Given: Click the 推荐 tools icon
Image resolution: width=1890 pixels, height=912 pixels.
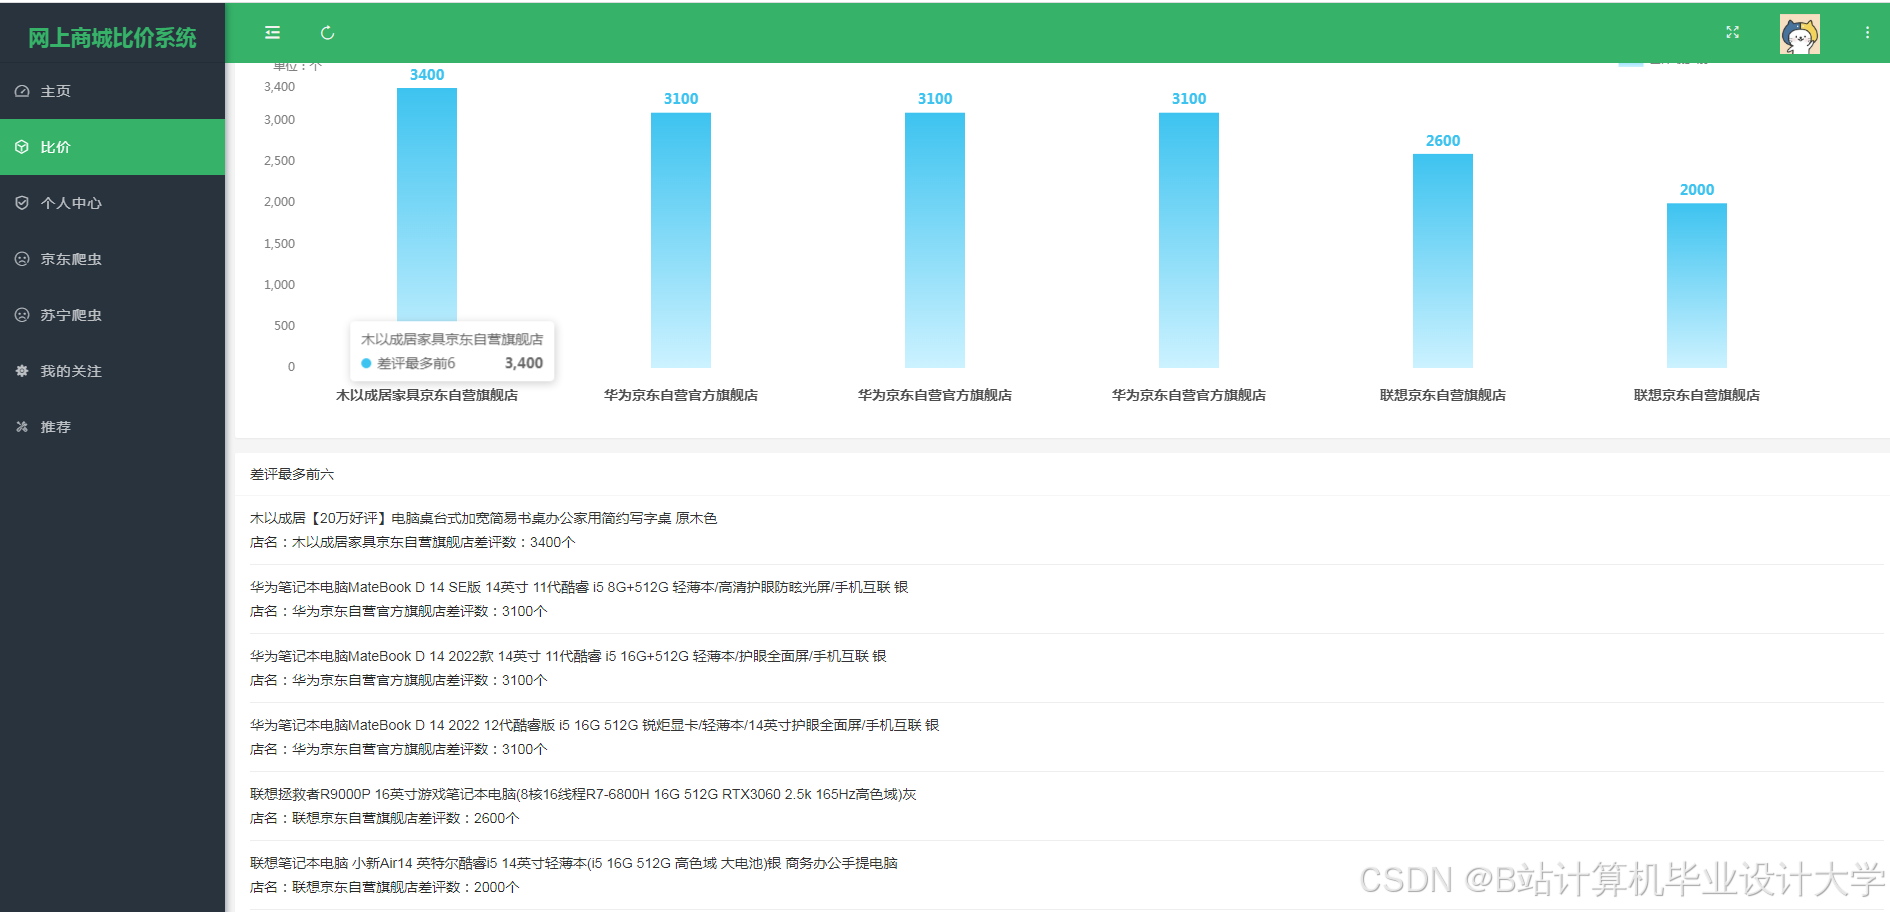Looking at the screenshot, I should pos(22,427).
